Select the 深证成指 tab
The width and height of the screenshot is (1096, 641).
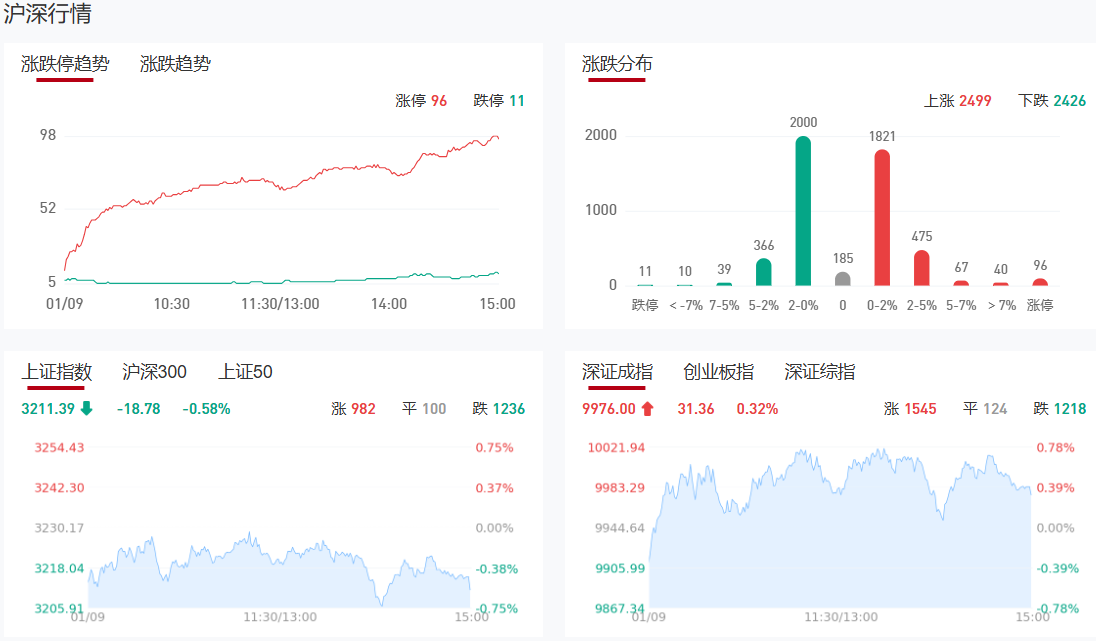click(x=617, y=372)
